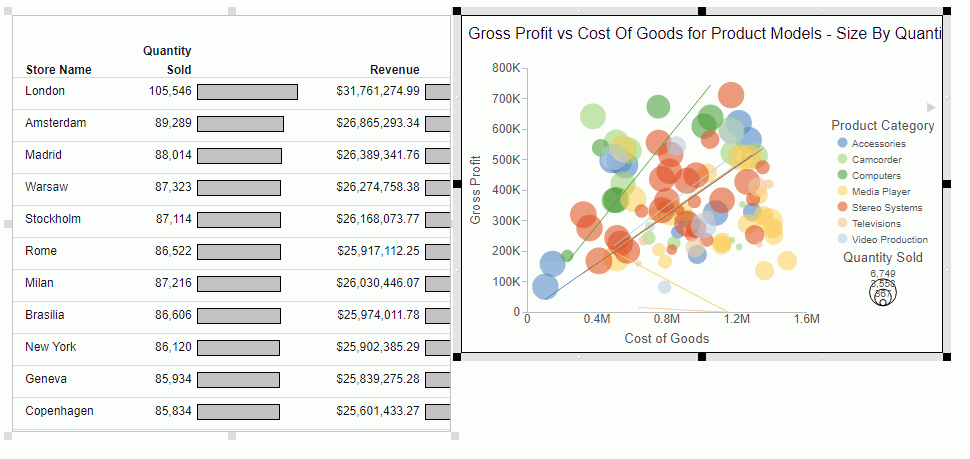Select the Televisions legend entry
970x459 pixels.
[876, 224]
